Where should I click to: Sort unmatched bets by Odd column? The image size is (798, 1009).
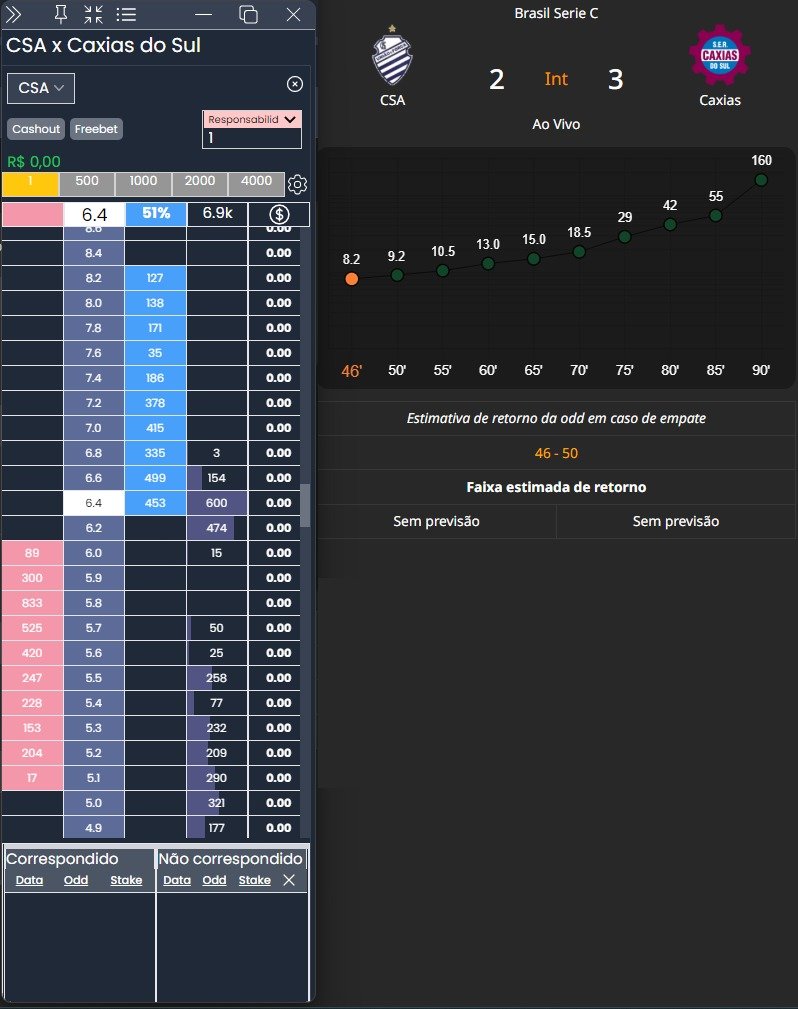click(x=214, y=880)
